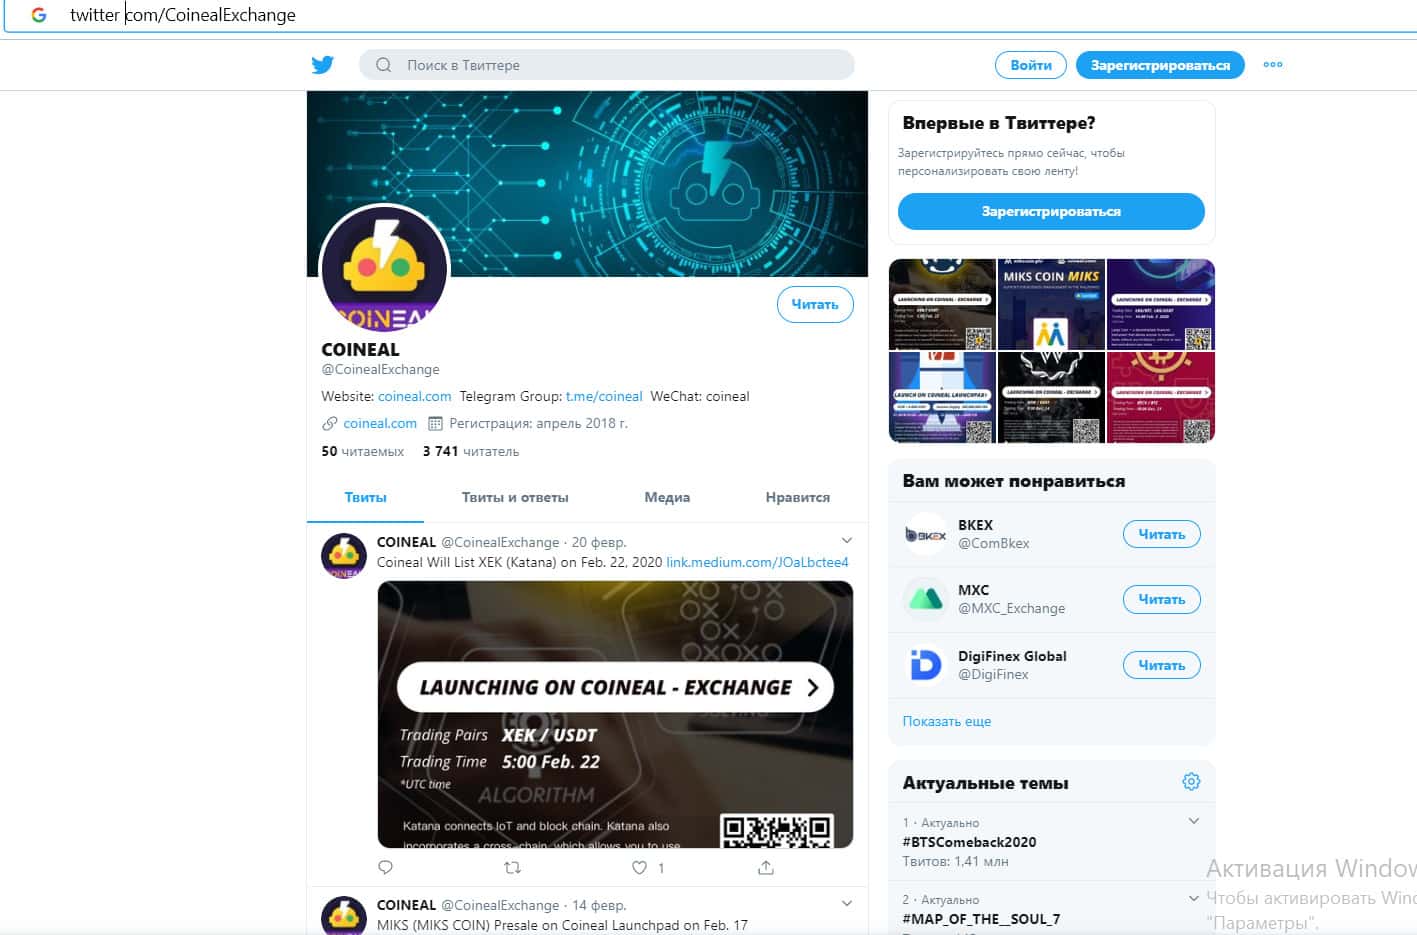Retweet the XEK Katana tweet

[512, 868]
